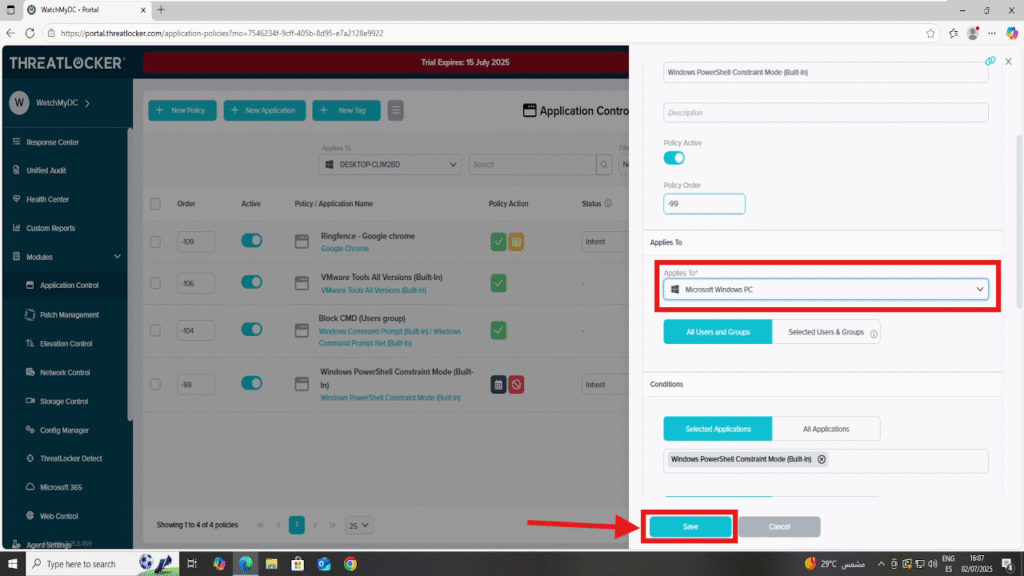Click the search magnifier icon
Image resolution: width=1024 pixels, height=576 pixels.
[604, 165]
